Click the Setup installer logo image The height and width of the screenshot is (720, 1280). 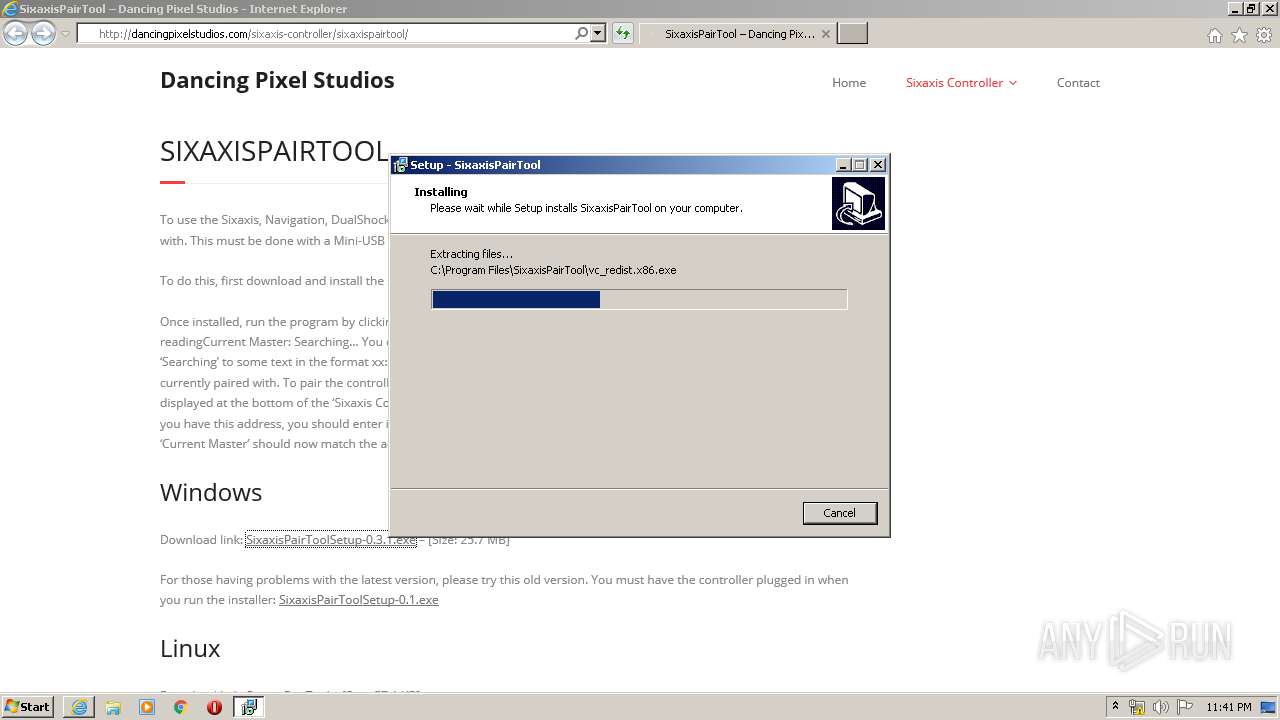click(858, 204)
